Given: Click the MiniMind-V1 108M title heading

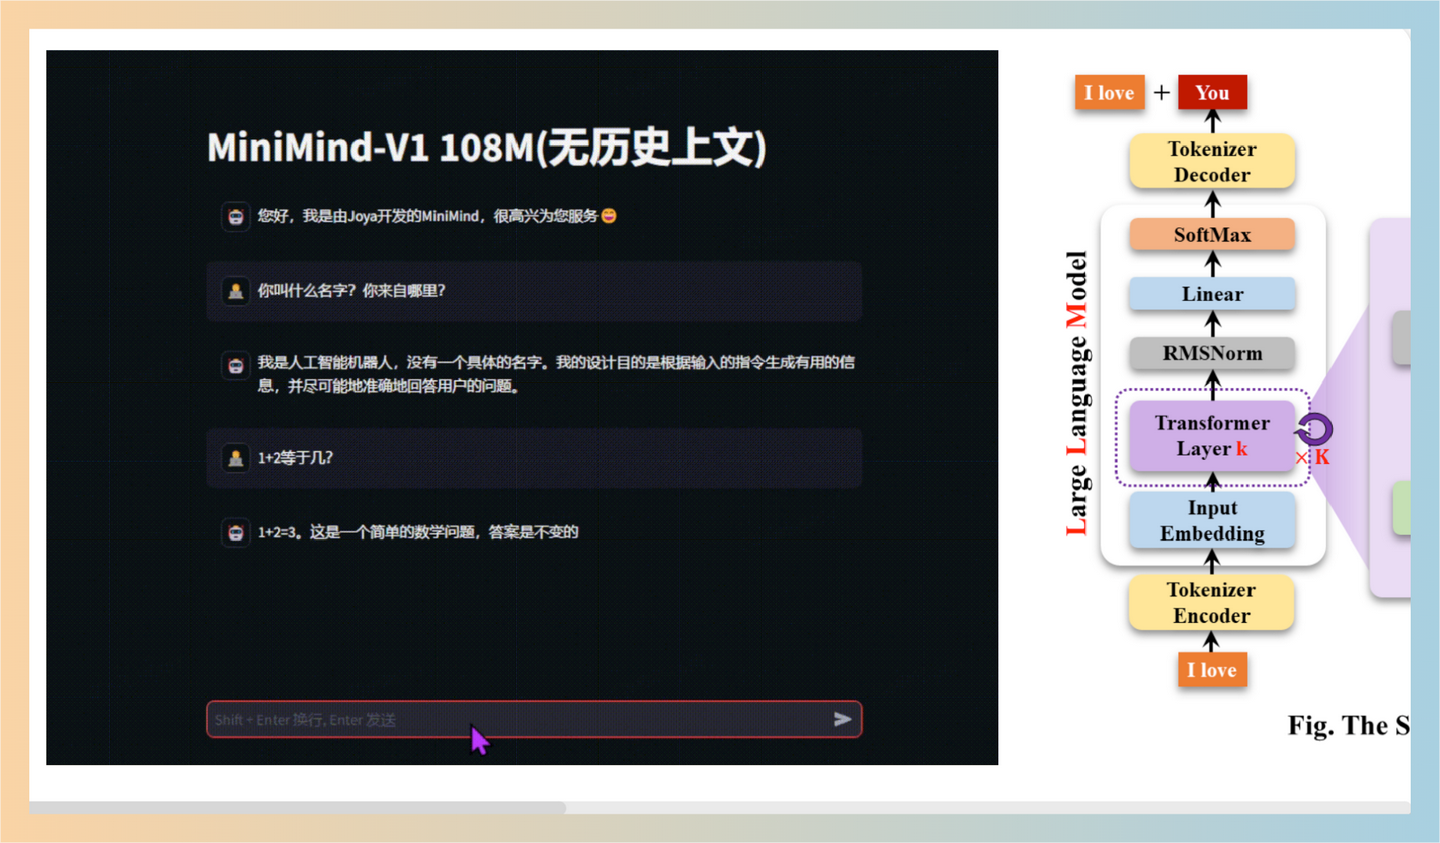Looking at the screenshot, I should click(x=487, y=147).
